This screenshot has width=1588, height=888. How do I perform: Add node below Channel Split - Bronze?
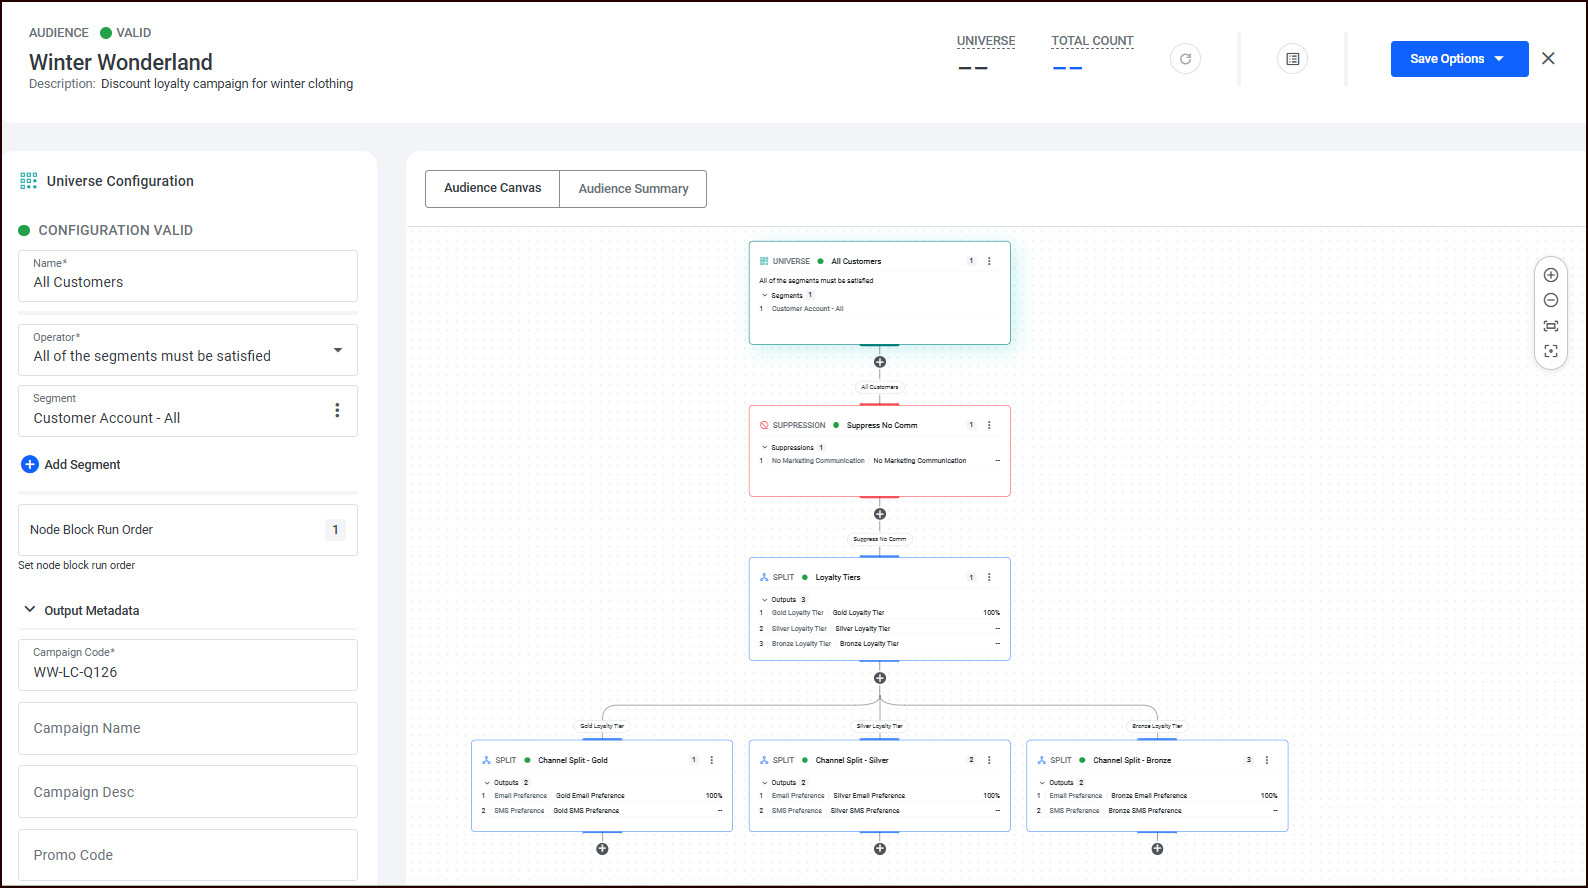pos(1157,849)
